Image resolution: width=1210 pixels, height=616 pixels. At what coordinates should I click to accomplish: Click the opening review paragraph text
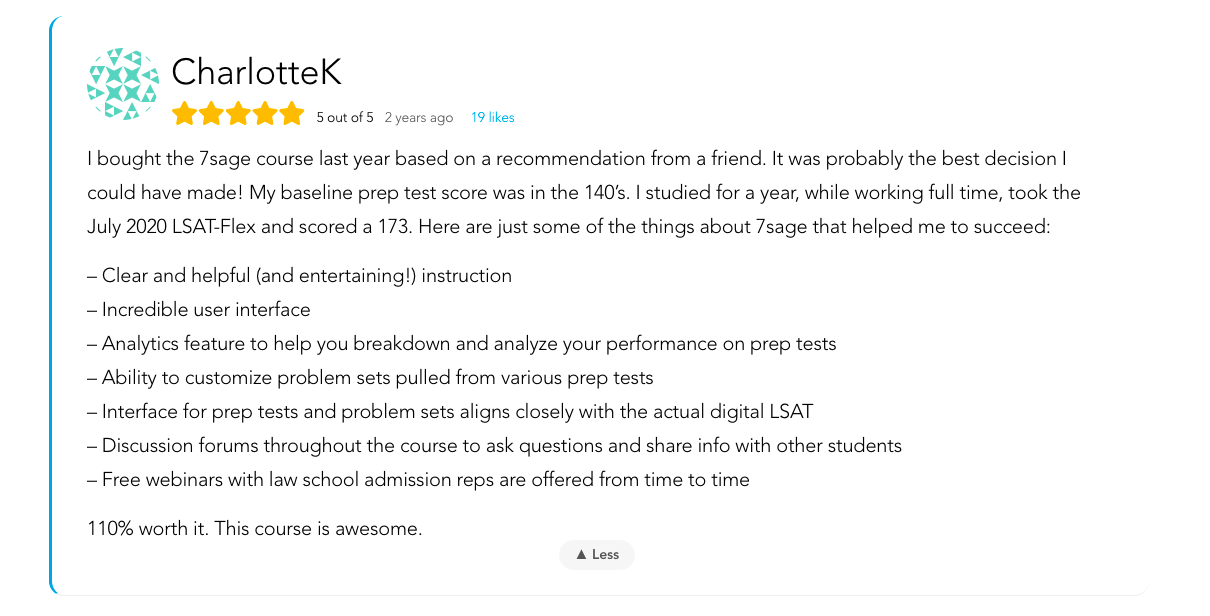[x=580, y=192]
